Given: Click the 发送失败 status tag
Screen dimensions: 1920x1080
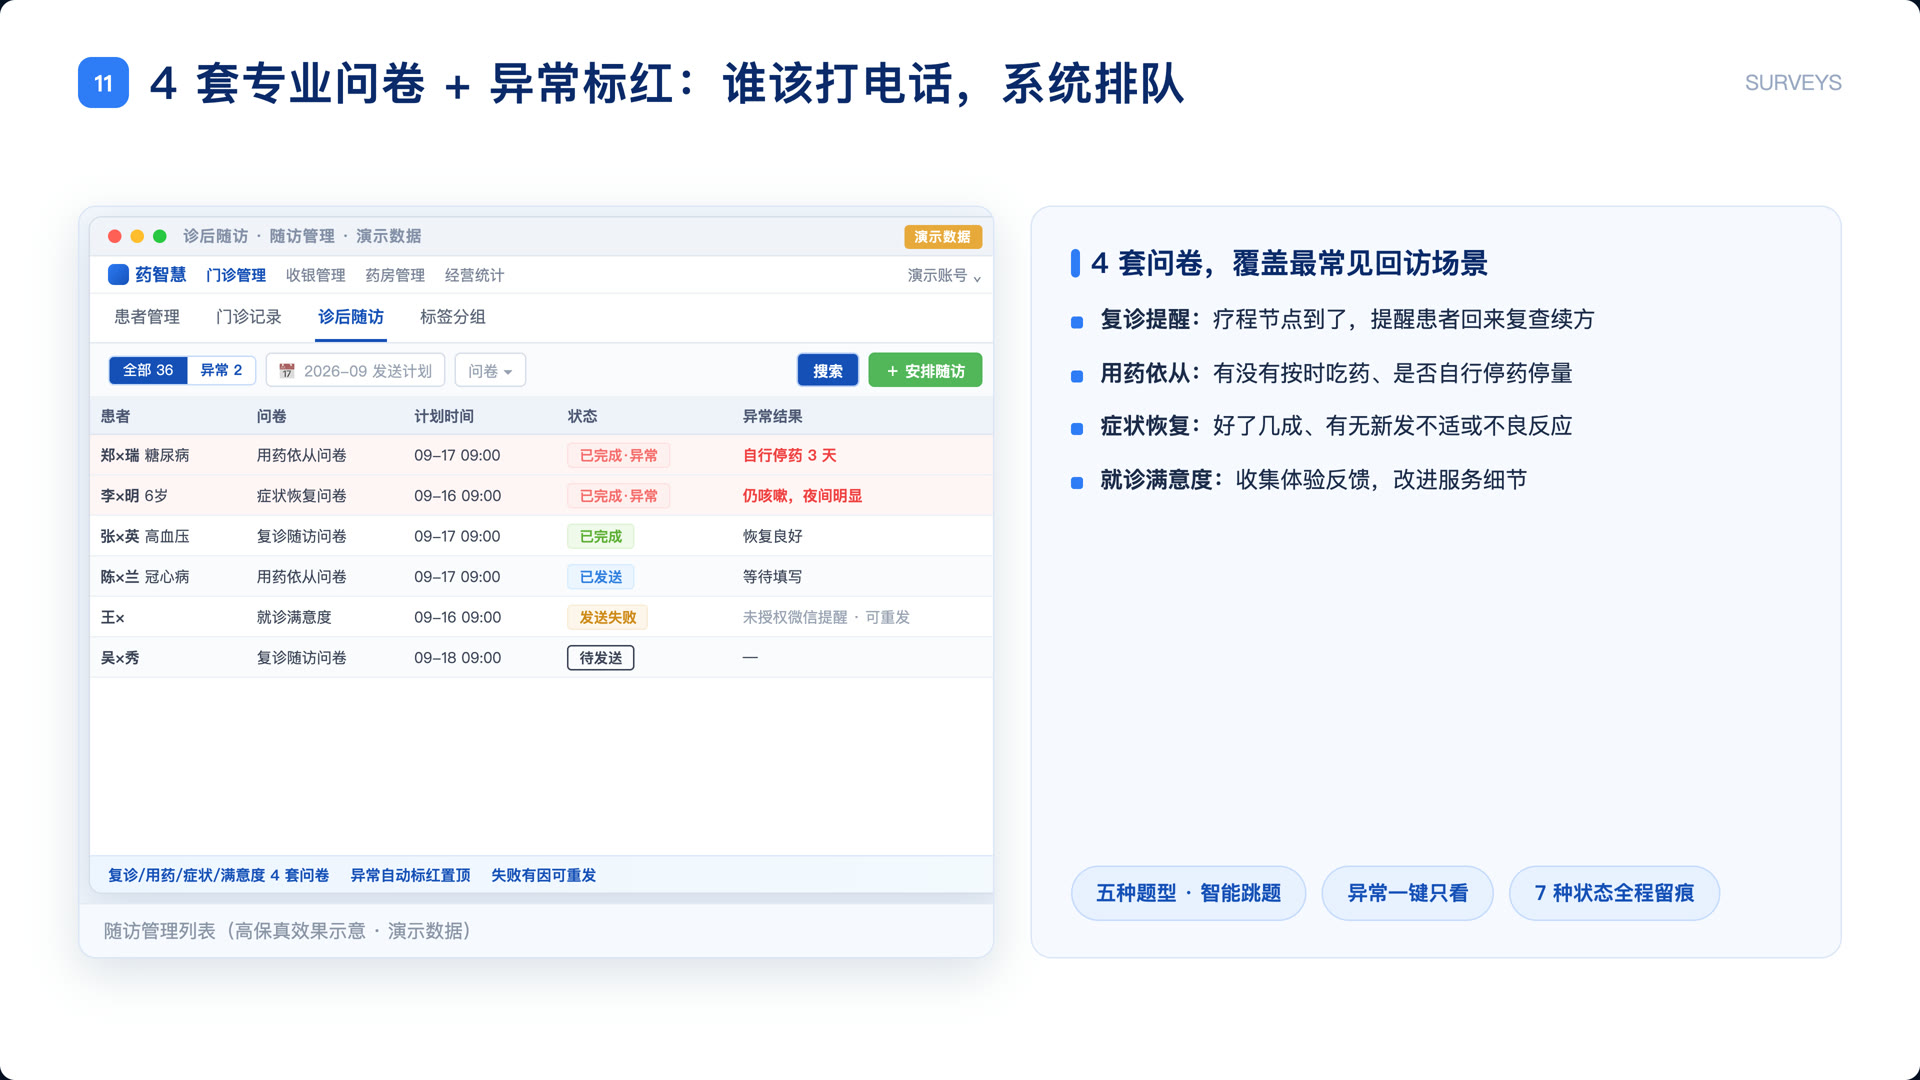Looking at the screenshot, I should pyautogui.click(x=608, y=617).
